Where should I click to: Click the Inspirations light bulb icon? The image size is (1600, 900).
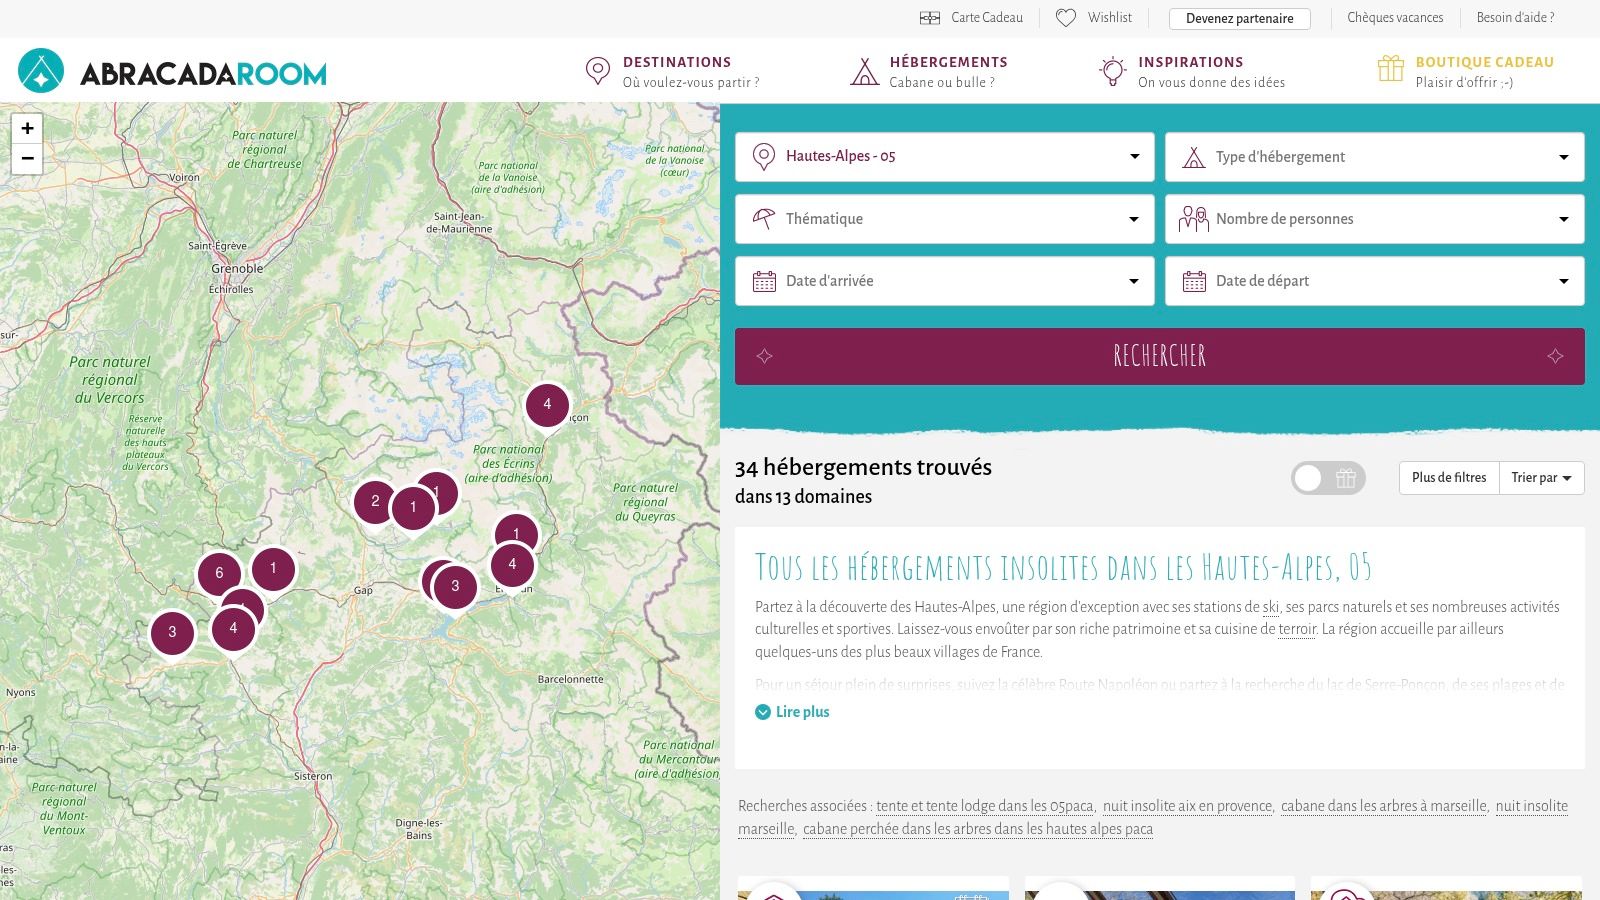1112,71
